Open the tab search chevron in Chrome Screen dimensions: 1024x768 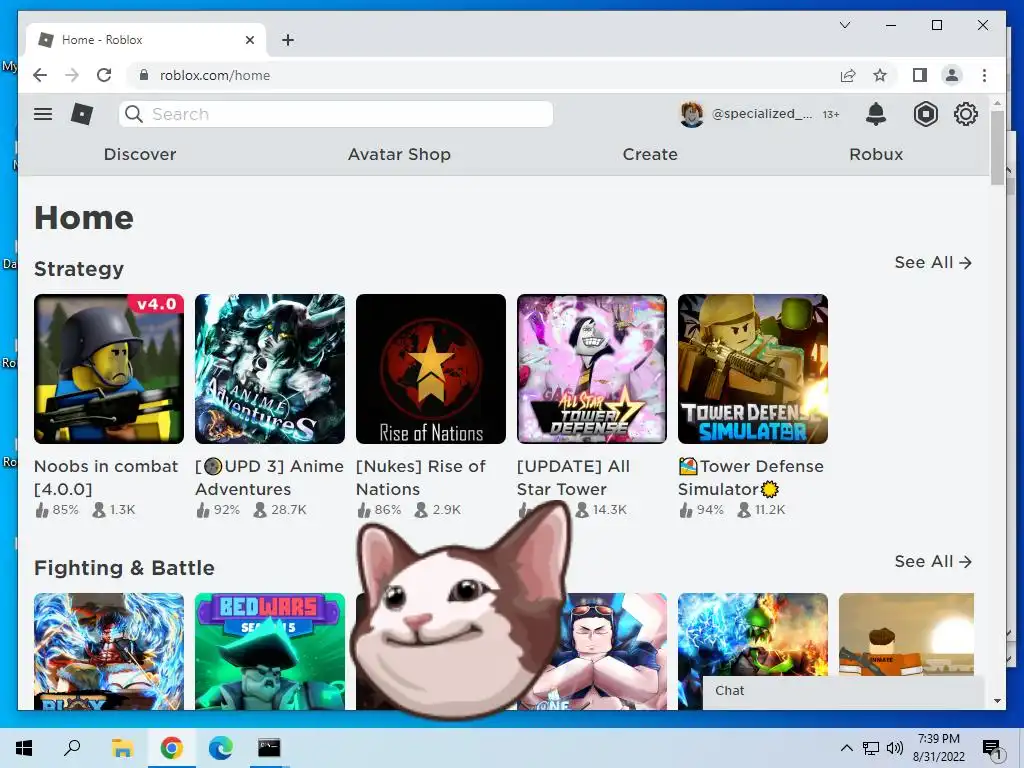[x=844, y=25]
